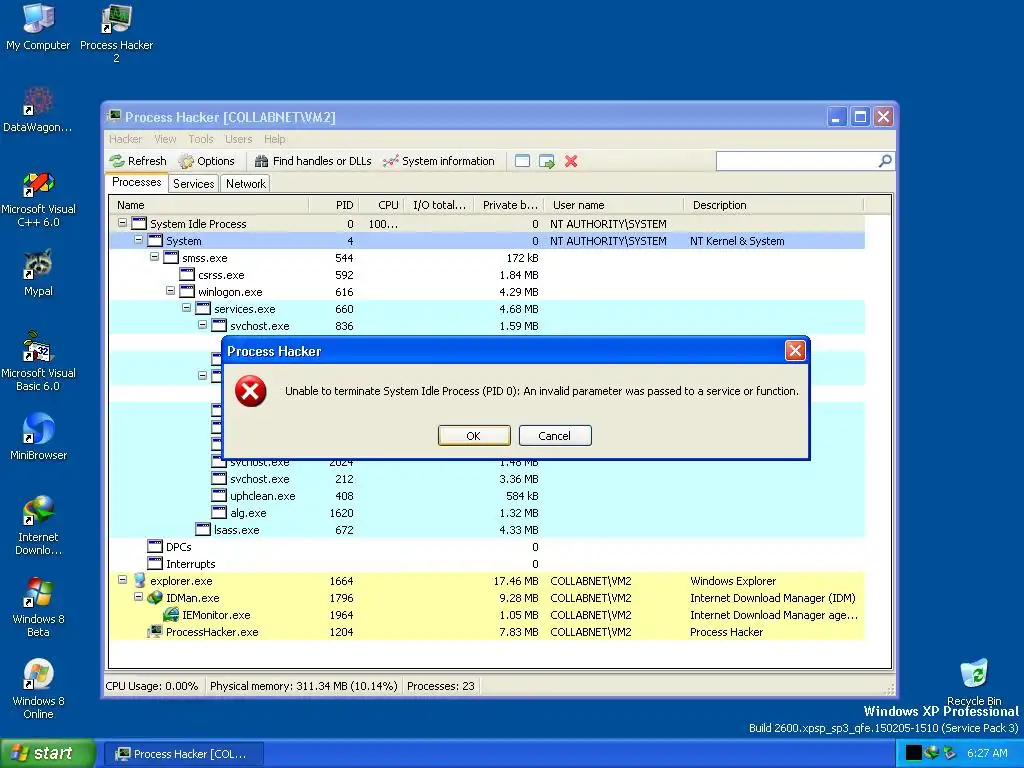
Task: Click the search magnifier icon
Action: [885, 161]
